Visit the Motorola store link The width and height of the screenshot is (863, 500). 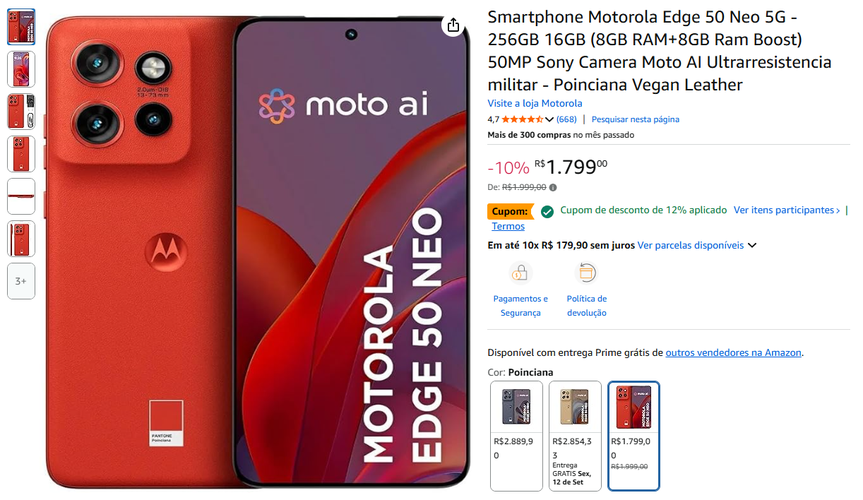point(534,104)
